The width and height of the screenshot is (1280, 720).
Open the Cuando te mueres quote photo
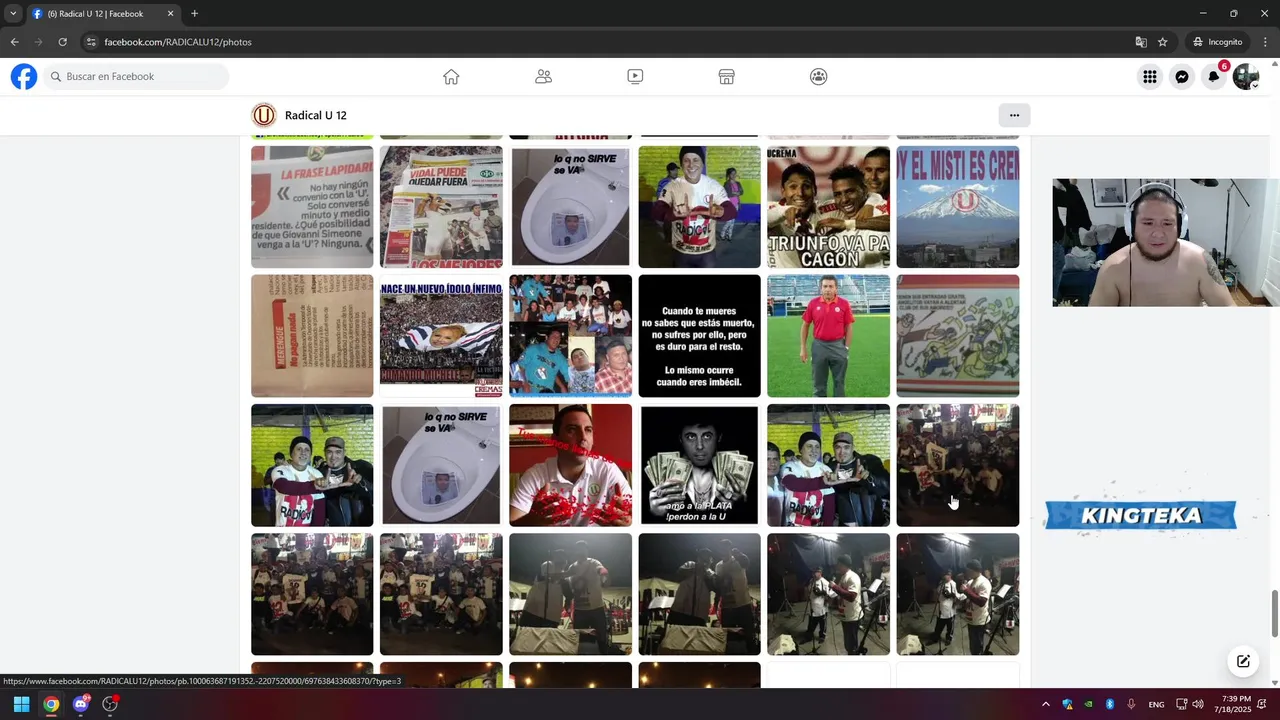point(699,336)
